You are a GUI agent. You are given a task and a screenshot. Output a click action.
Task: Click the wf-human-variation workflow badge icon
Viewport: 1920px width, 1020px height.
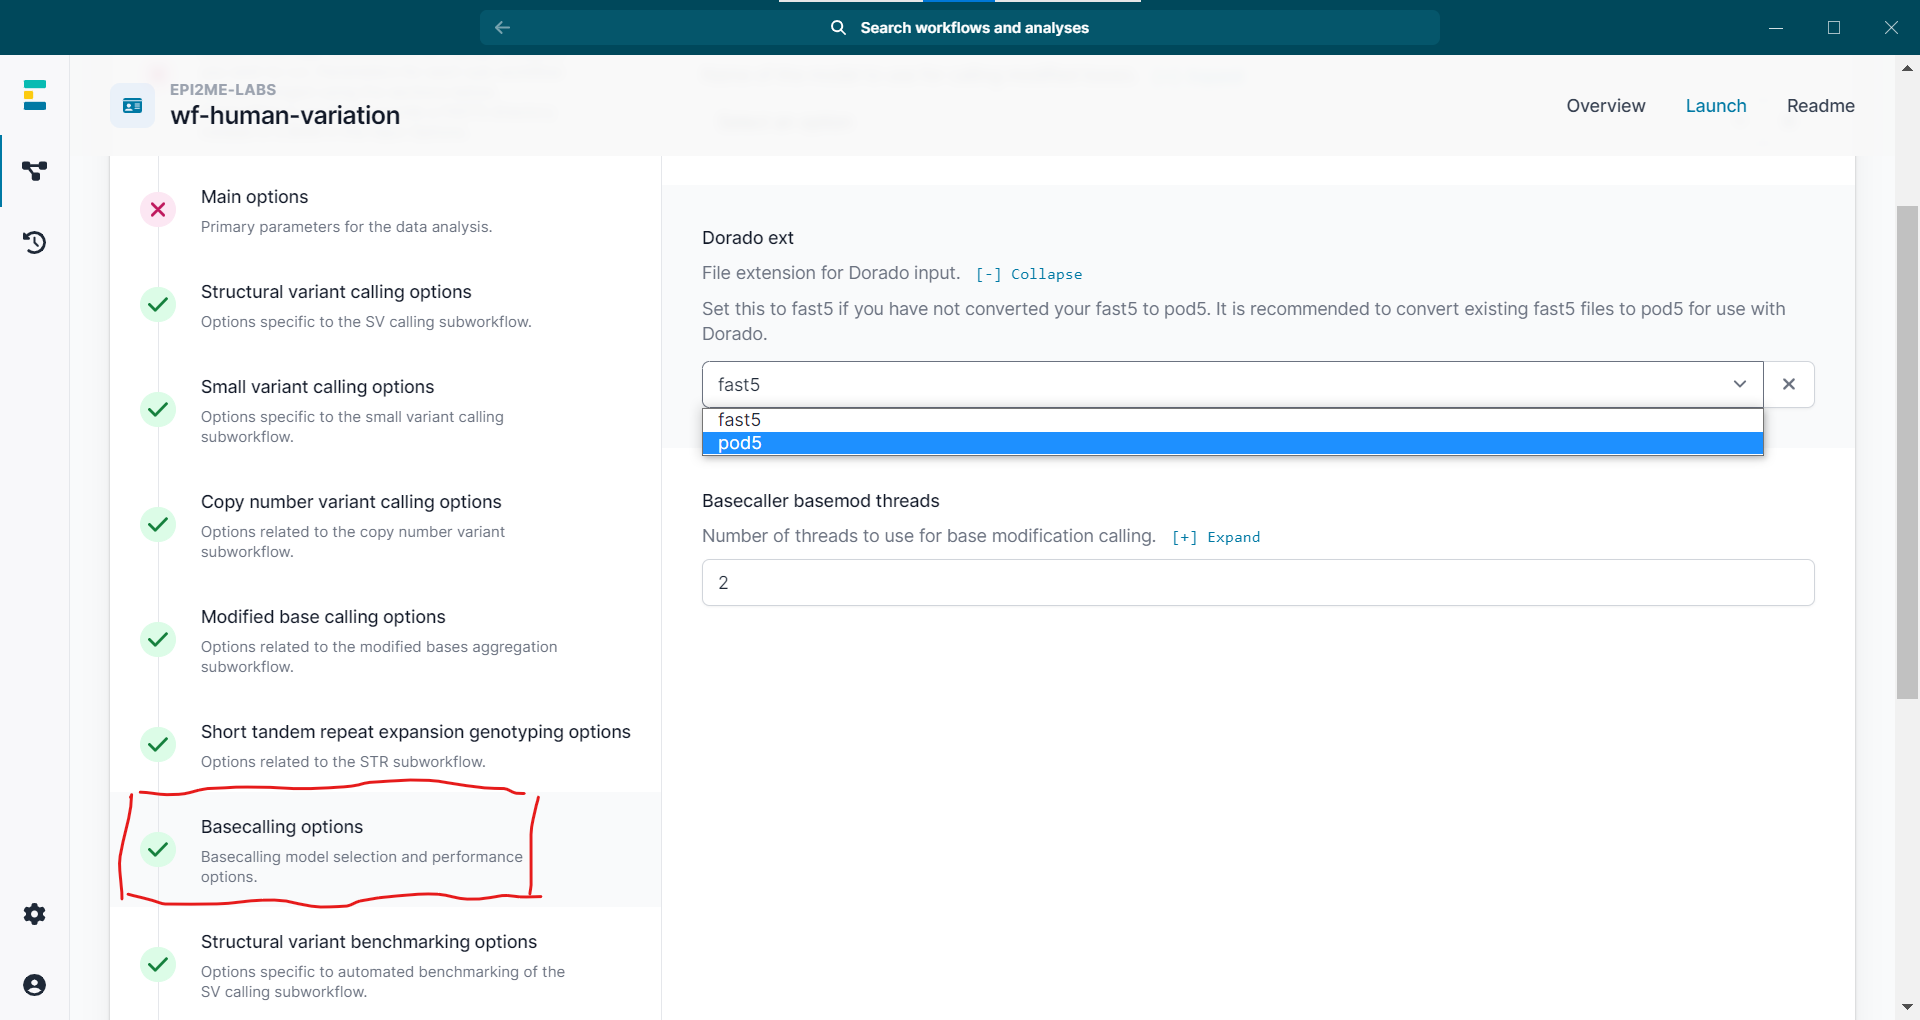point(131,105)
